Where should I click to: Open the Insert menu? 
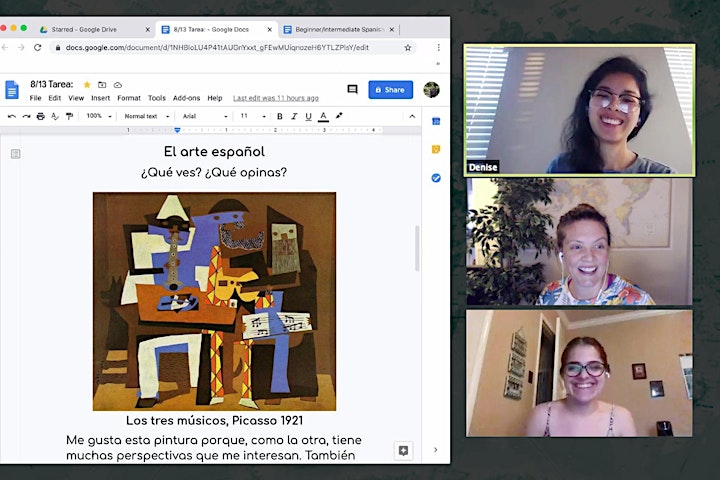click(x=101, y=98)
